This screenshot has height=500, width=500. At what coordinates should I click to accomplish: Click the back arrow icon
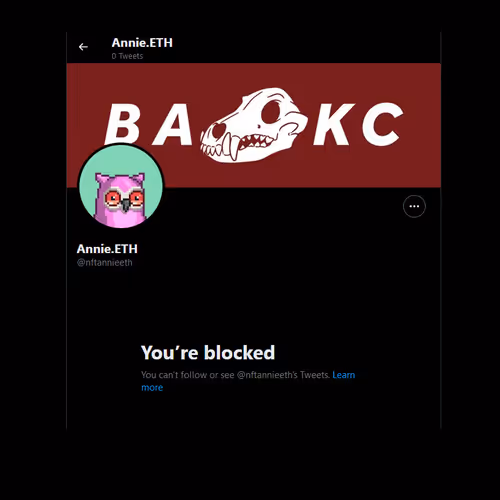[x=83, y=47]
